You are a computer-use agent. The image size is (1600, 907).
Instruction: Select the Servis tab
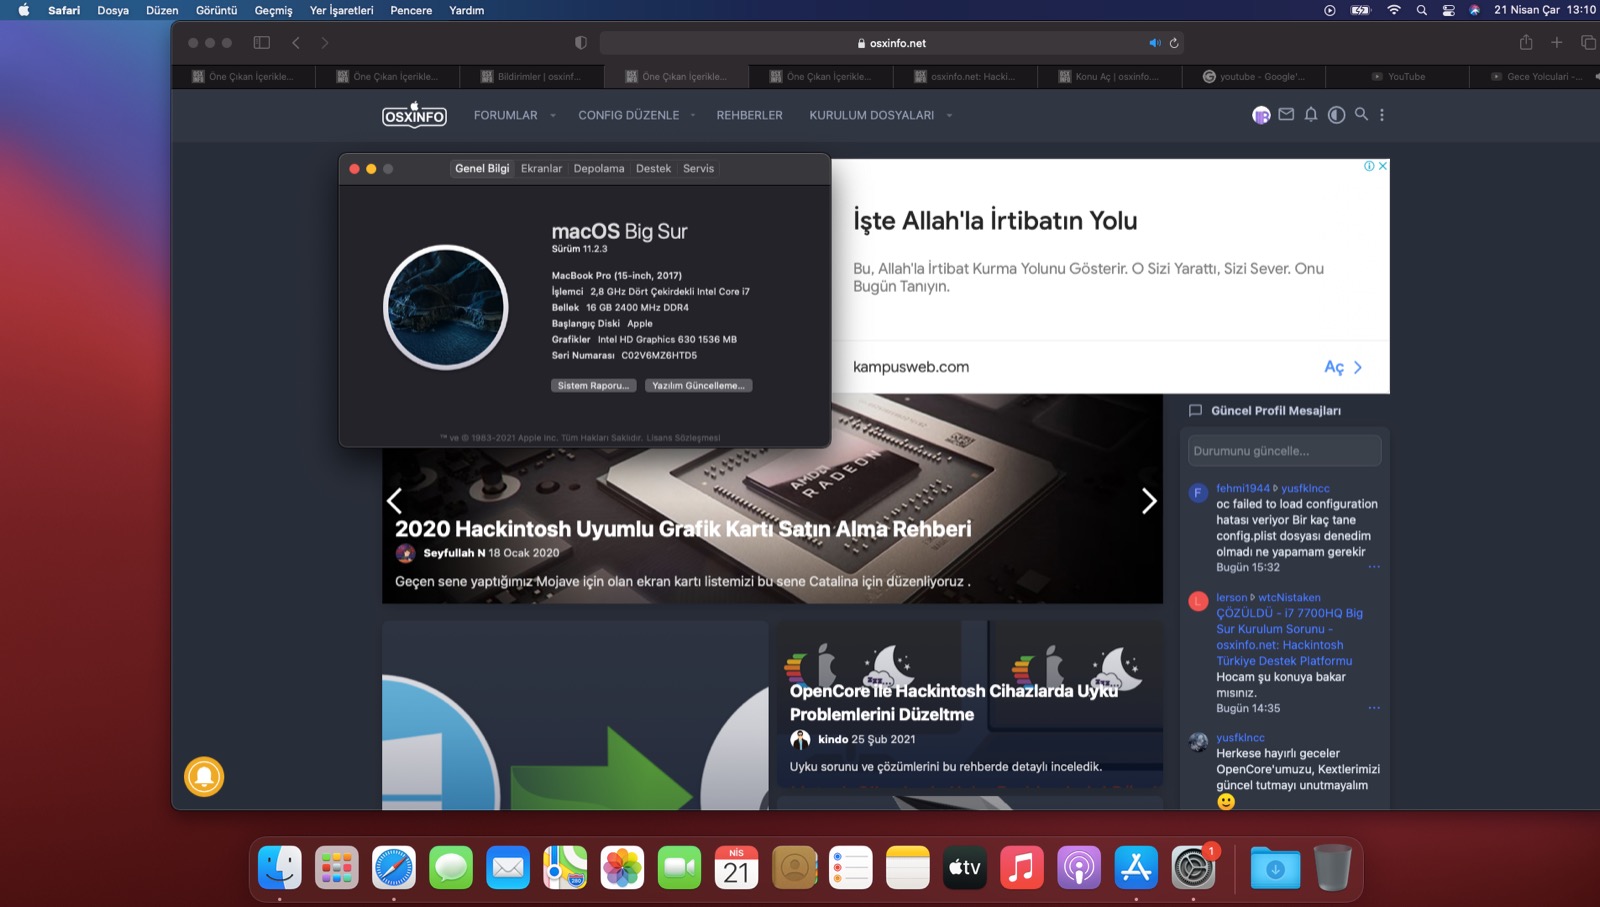click(x=698, y=168)
